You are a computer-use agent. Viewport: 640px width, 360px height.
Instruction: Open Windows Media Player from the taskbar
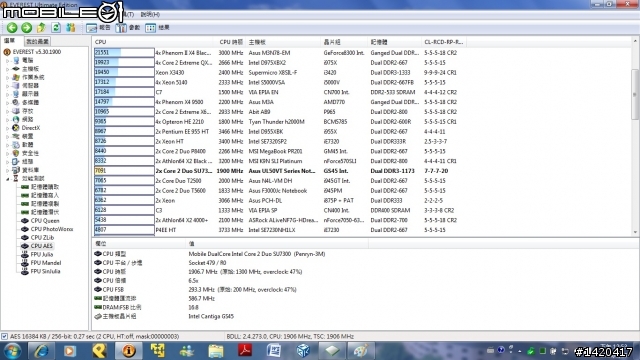(69, 351)
